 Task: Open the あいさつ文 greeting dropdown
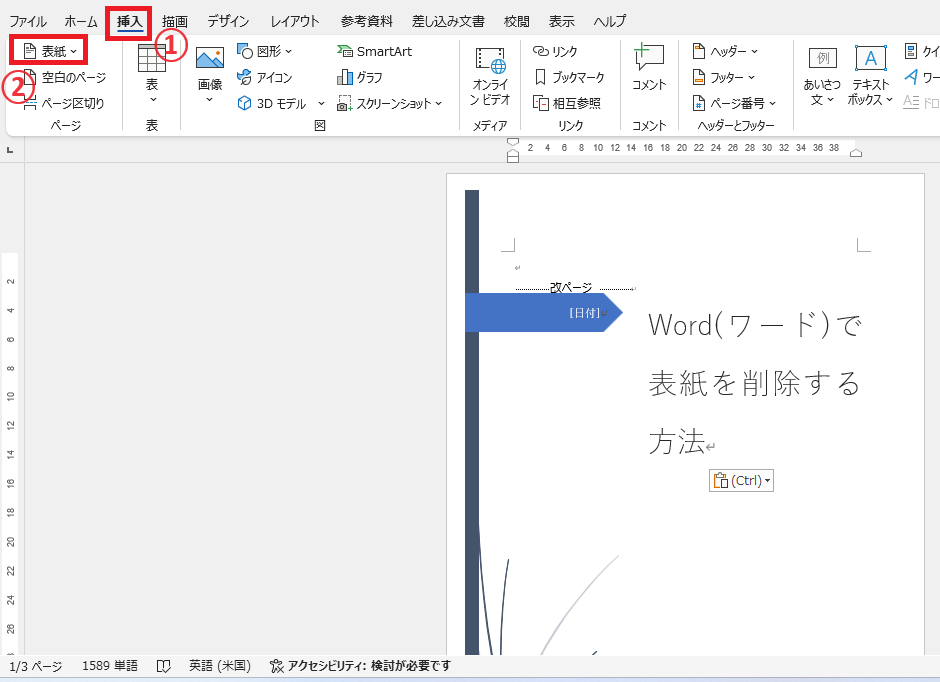822,76
